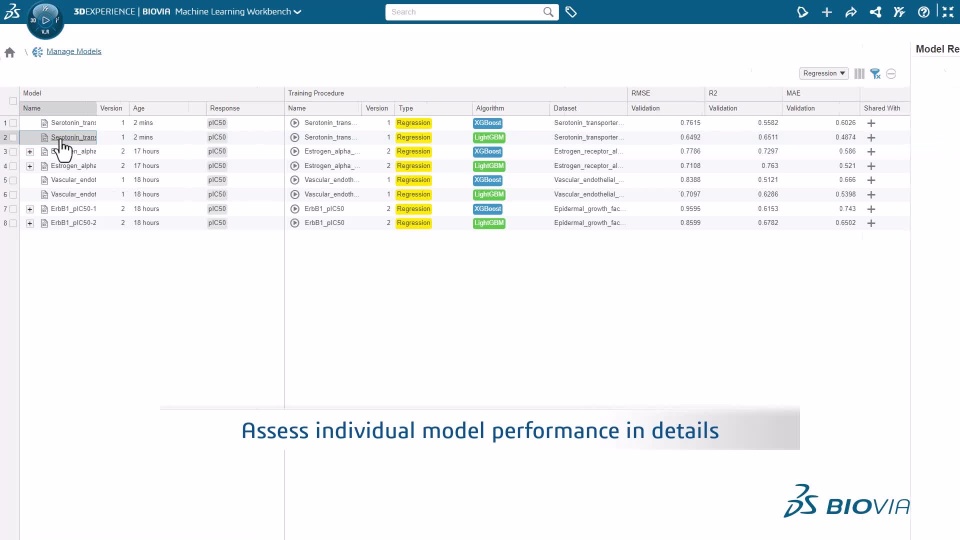Click the XGBoost tag in row 1
The image size is (960, 540).
point(488,123)
